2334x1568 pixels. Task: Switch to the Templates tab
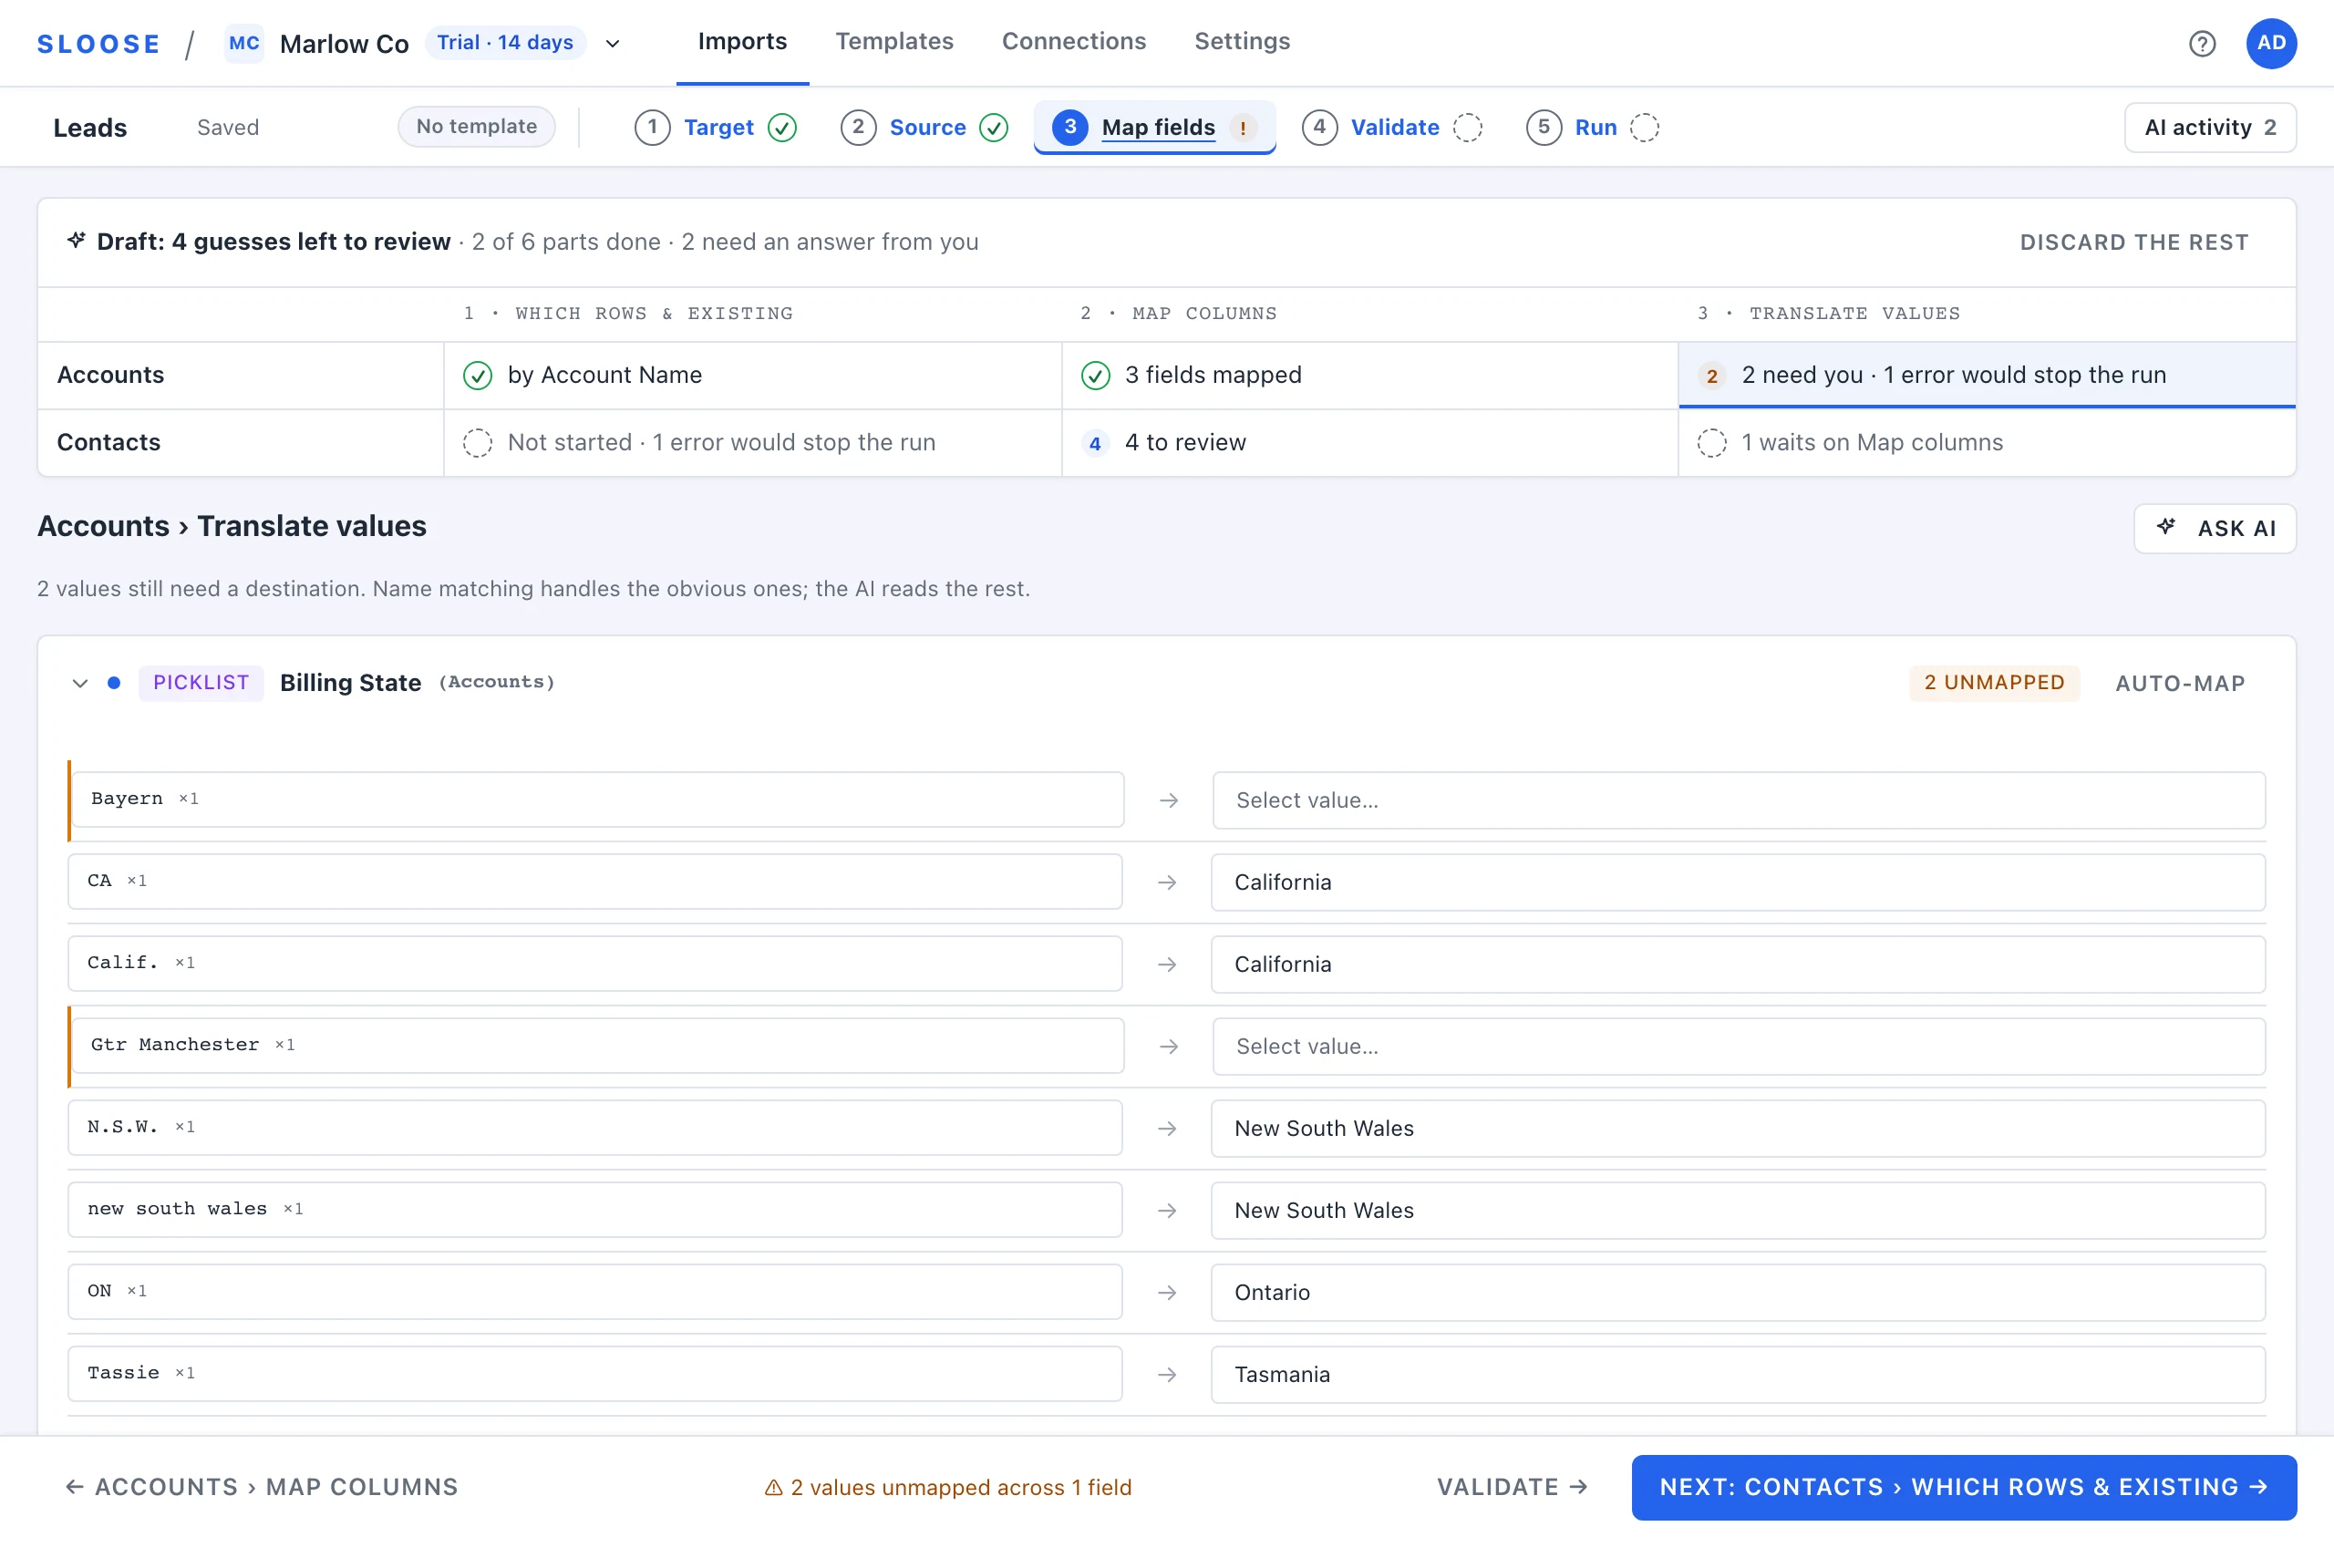coord(894,42)
